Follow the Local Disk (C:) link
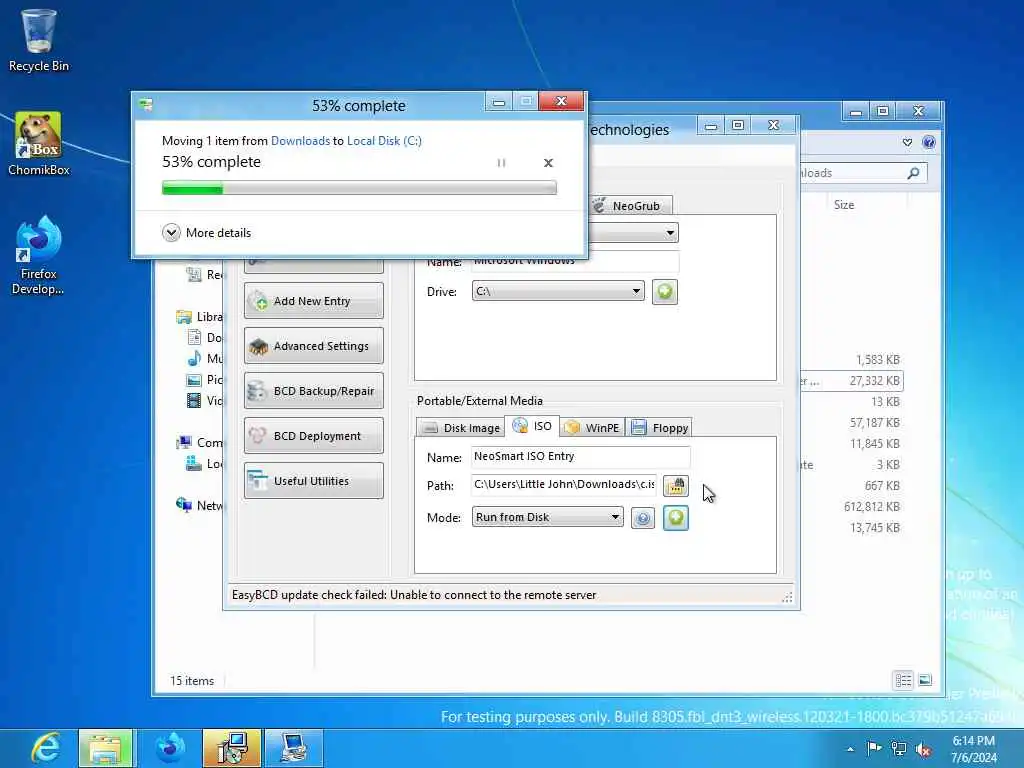 point(384,140)
